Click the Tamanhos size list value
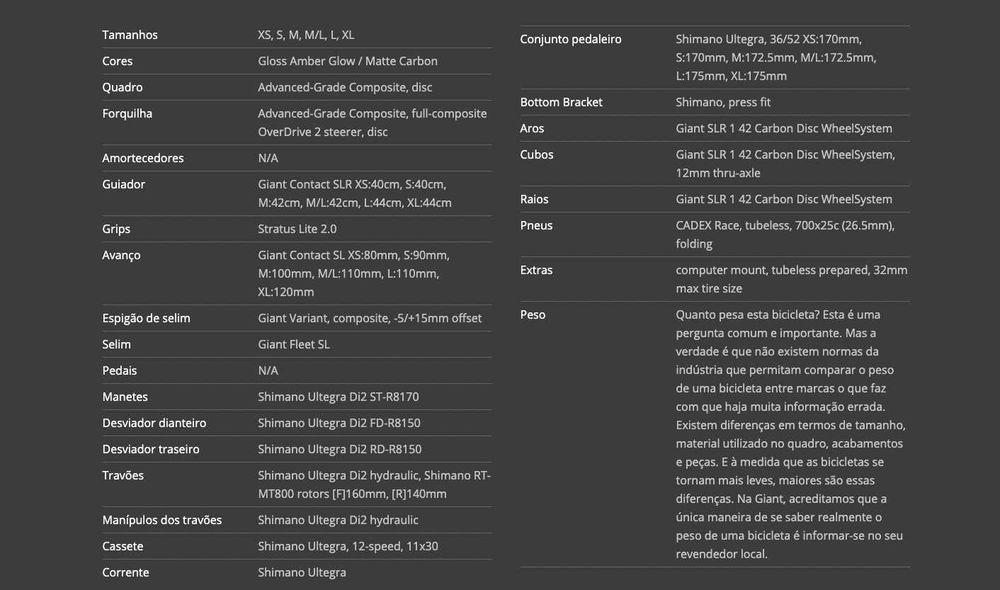1000x590 pixels. pyautogui.click(x=306, y=35)
